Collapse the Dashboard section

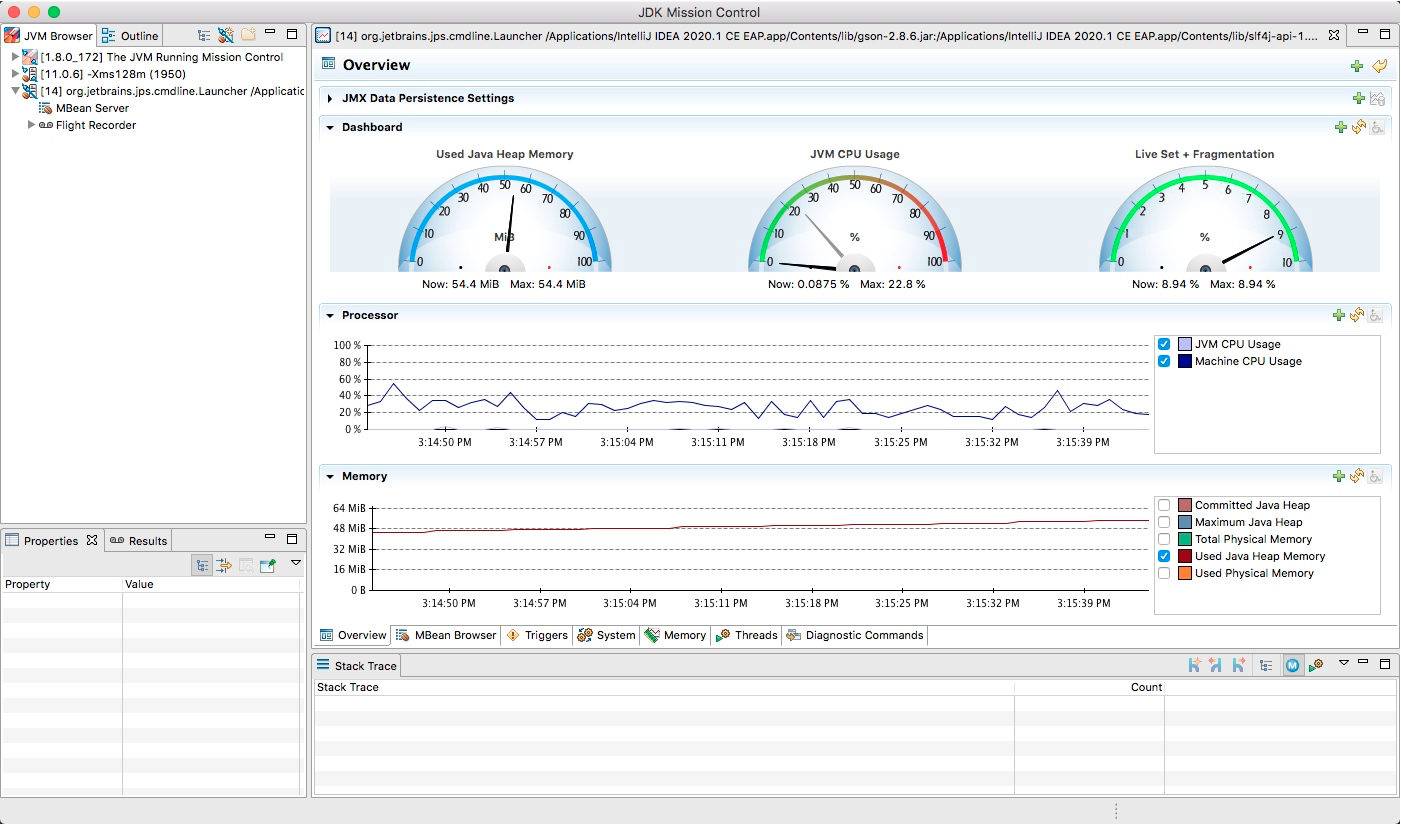[x=330, y=128]
